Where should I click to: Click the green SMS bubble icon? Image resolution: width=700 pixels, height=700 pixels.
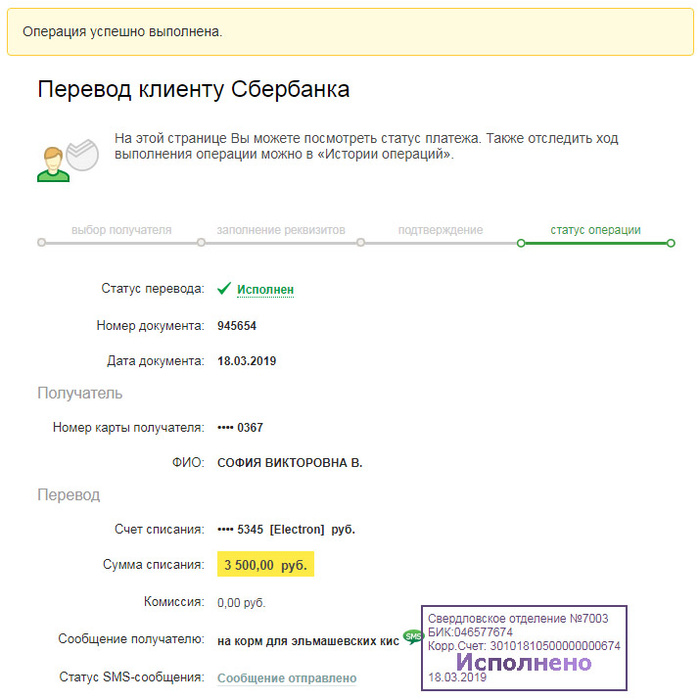click(x=412, y=636)
